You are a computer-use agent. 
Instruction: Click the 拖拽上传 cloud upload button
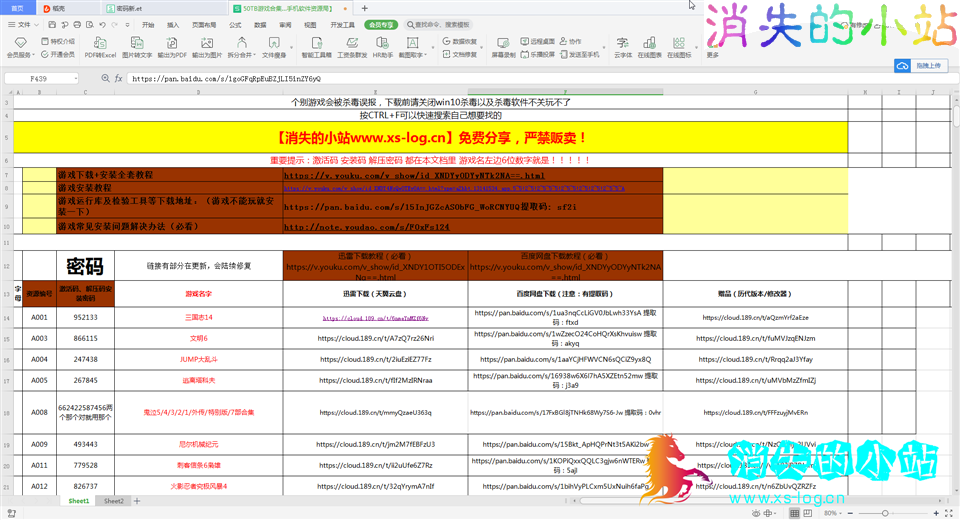921,66
